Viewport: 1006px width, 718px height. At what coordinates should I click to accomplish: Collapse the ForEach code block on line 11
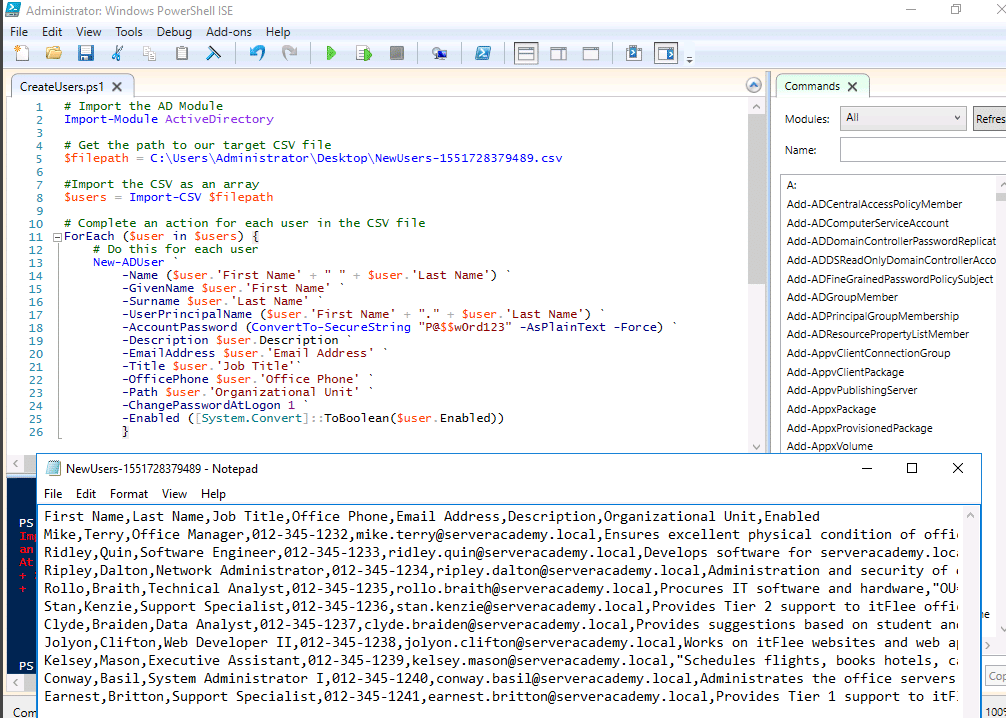click(56, 237)
